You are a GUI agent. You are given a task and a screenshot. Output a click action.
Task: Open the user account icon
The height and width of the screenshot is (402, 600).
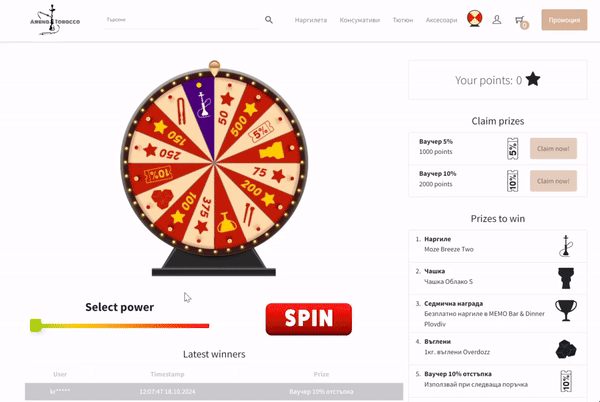497,20
